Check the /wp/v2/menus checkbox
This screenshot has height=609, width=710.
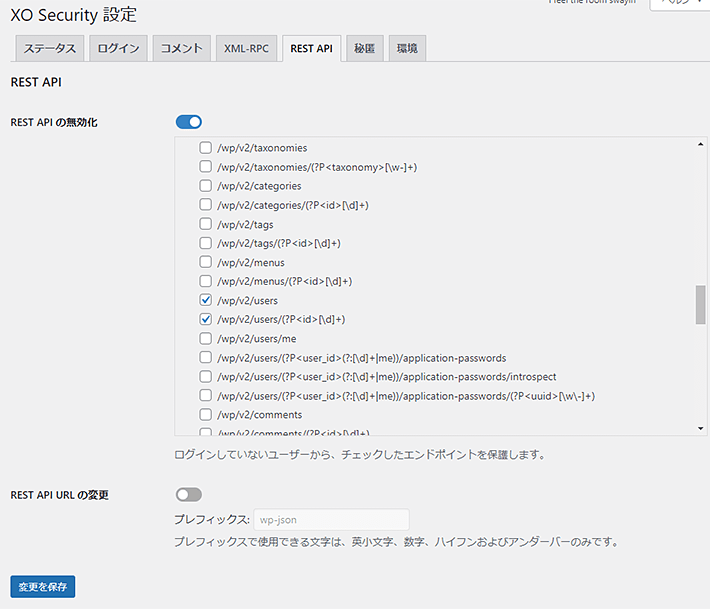[206, 262]
